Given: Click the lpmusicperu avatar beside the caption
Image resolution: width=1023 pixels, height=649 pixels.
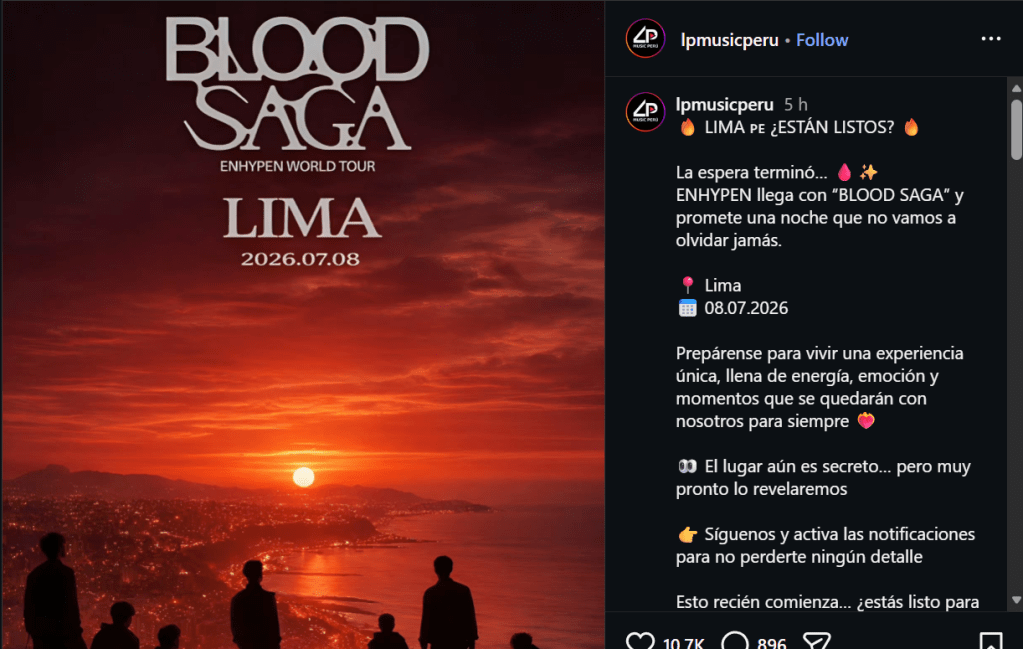Looking at the screenshot, I should tap(645, 112).
